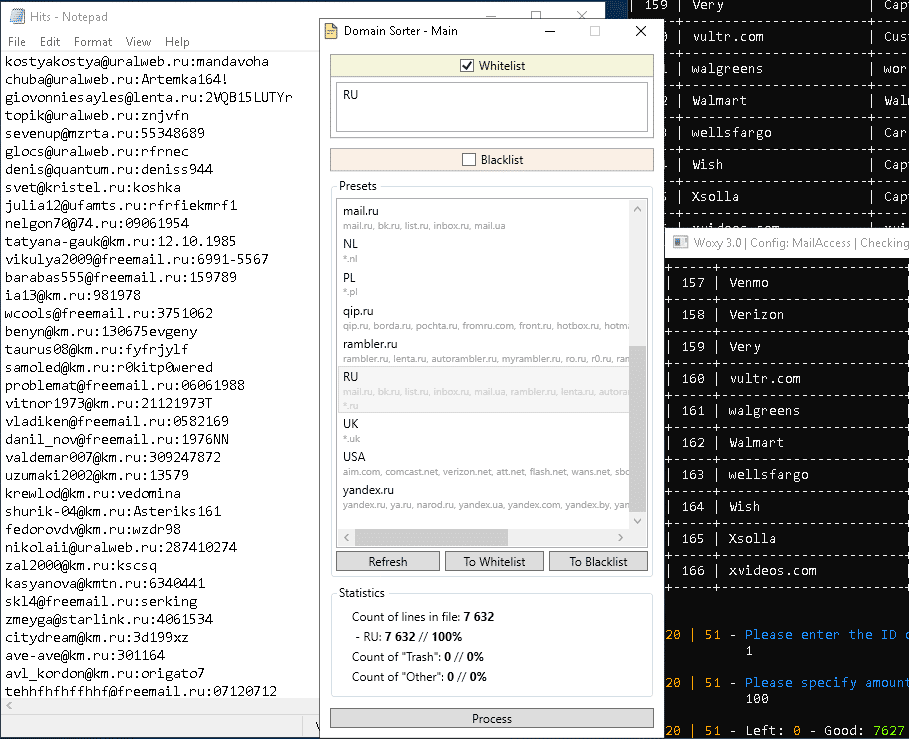Click the To Blacklist button
The height and width of the screenshot is (739, 909).
coord(598,561)
